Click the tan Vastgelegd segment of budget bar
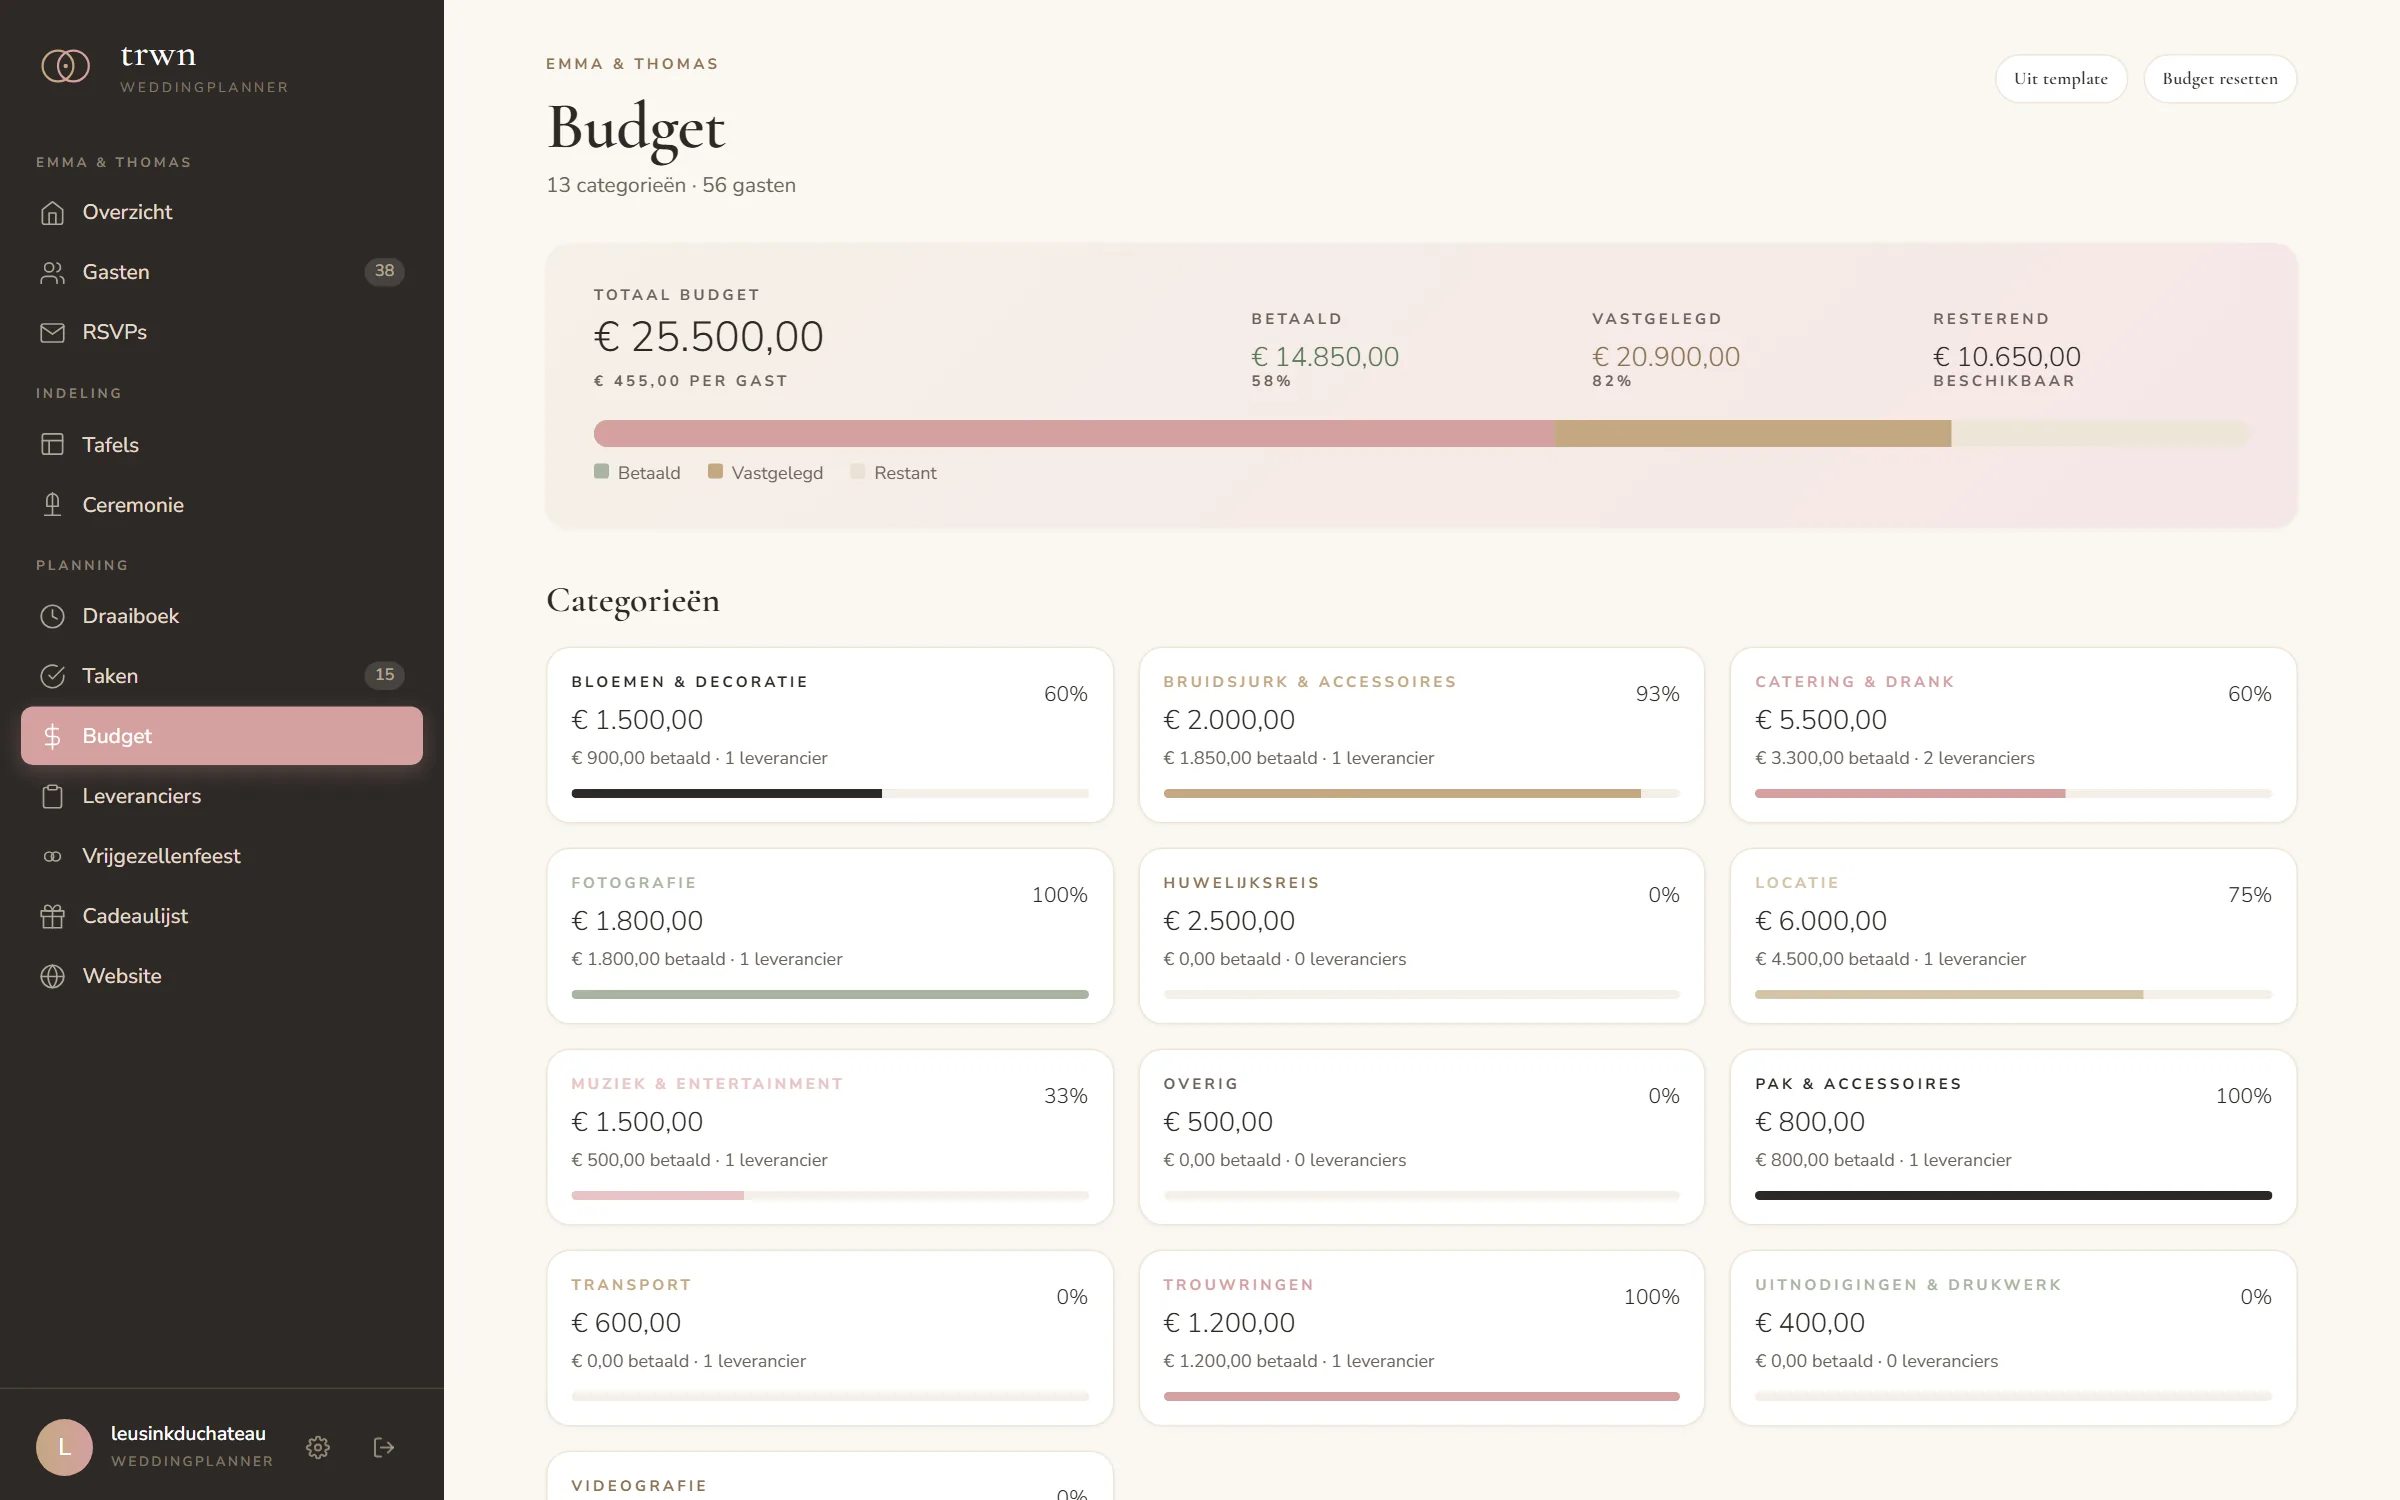 coord(1753,433)
